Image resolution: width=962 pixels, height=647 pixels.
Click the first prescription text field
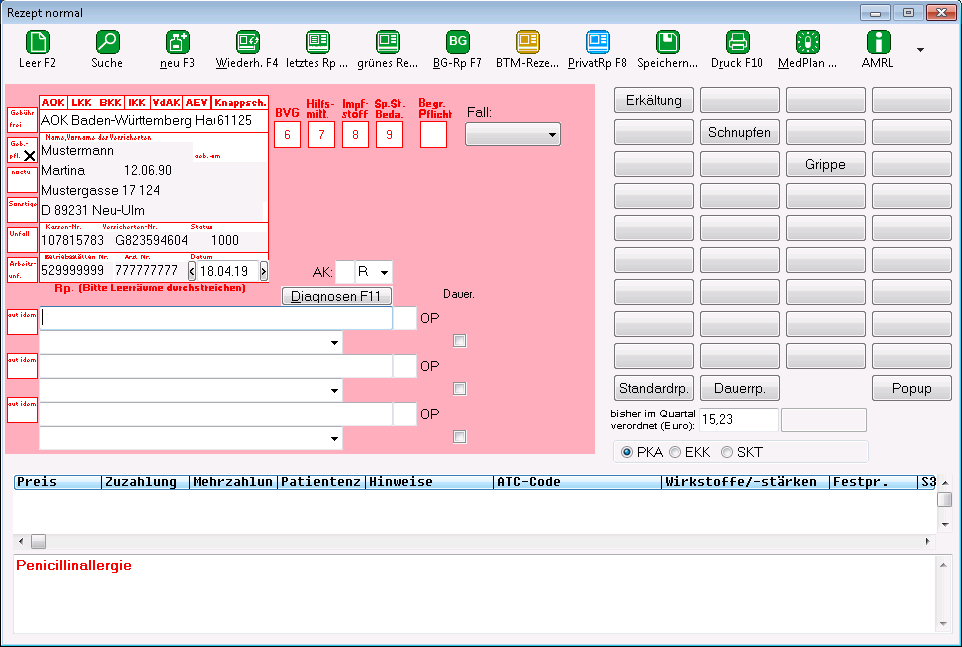(216, 318)
